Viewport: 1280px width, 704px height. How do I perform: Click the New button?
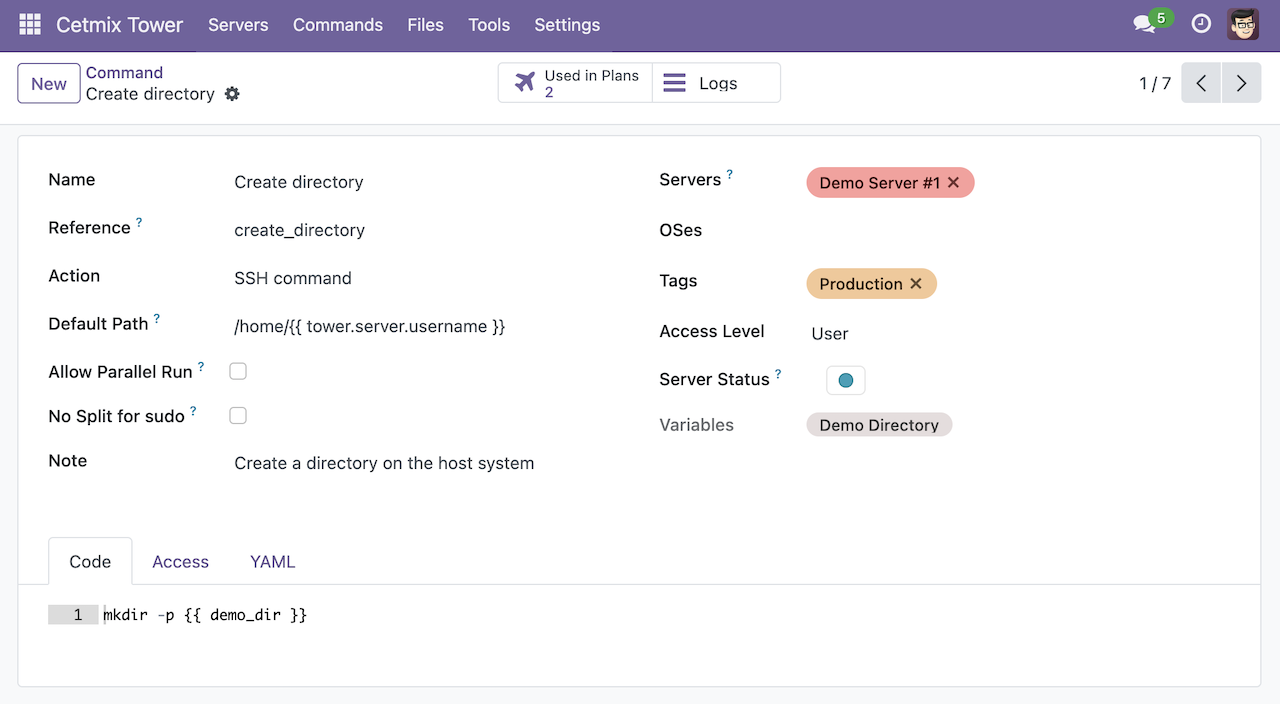48,84
